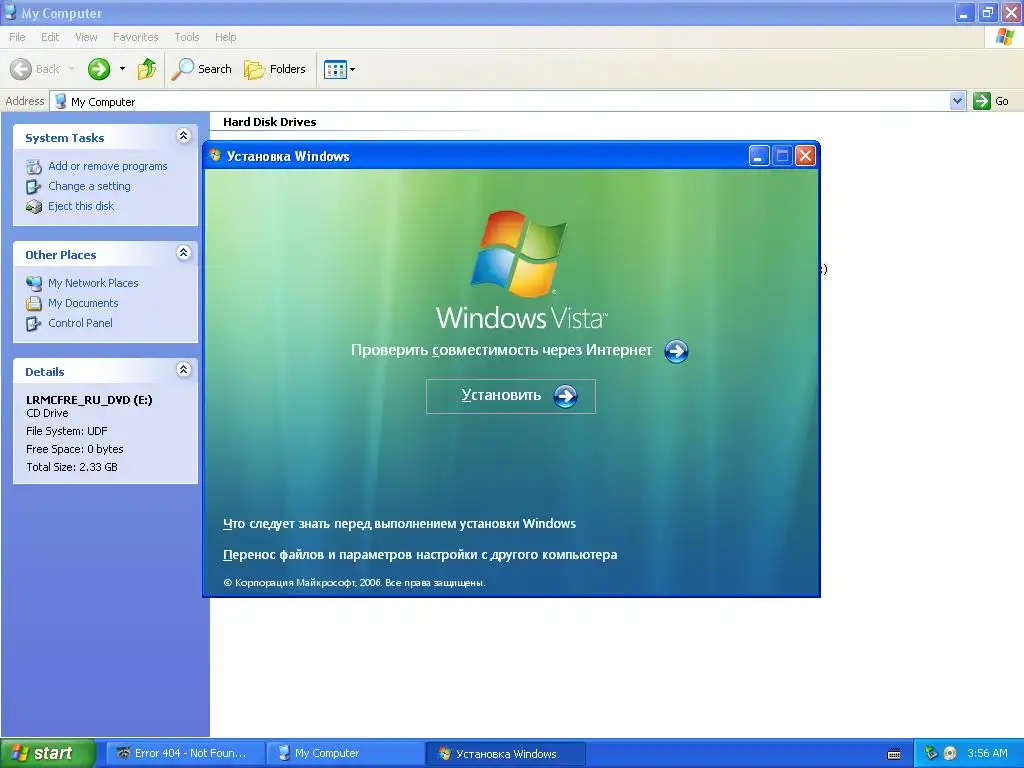Open My Documents link
The image size is (1024, 768).
click(83, 303)
